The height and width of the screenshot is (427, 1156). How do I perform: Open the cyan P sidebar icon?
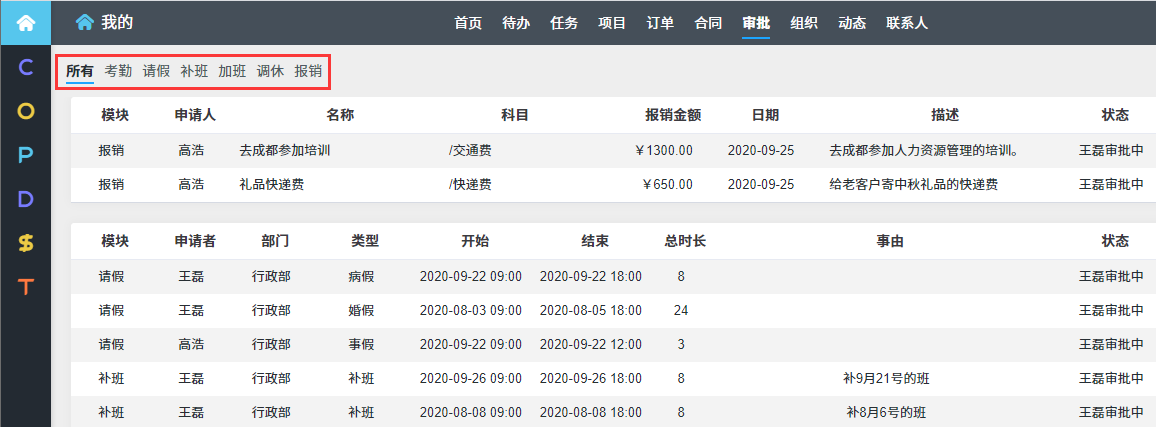[x=26, y=155]
